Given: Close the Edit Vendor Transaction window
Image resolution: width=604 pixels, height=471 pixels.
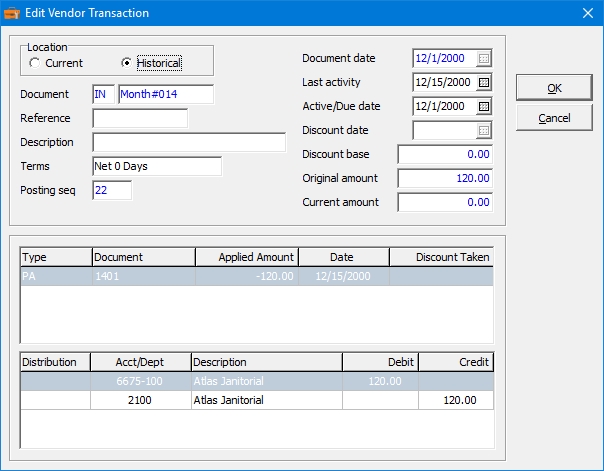Looking at the screenshot, I should click(588, 13).
